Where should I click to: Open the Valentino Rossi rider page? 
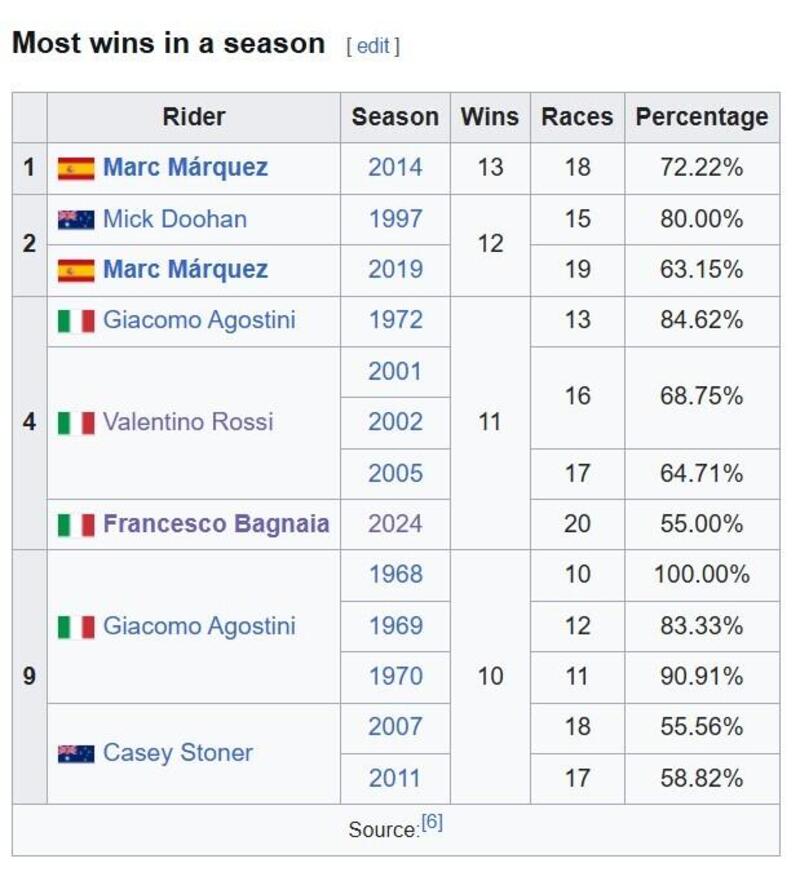point(188,422)
